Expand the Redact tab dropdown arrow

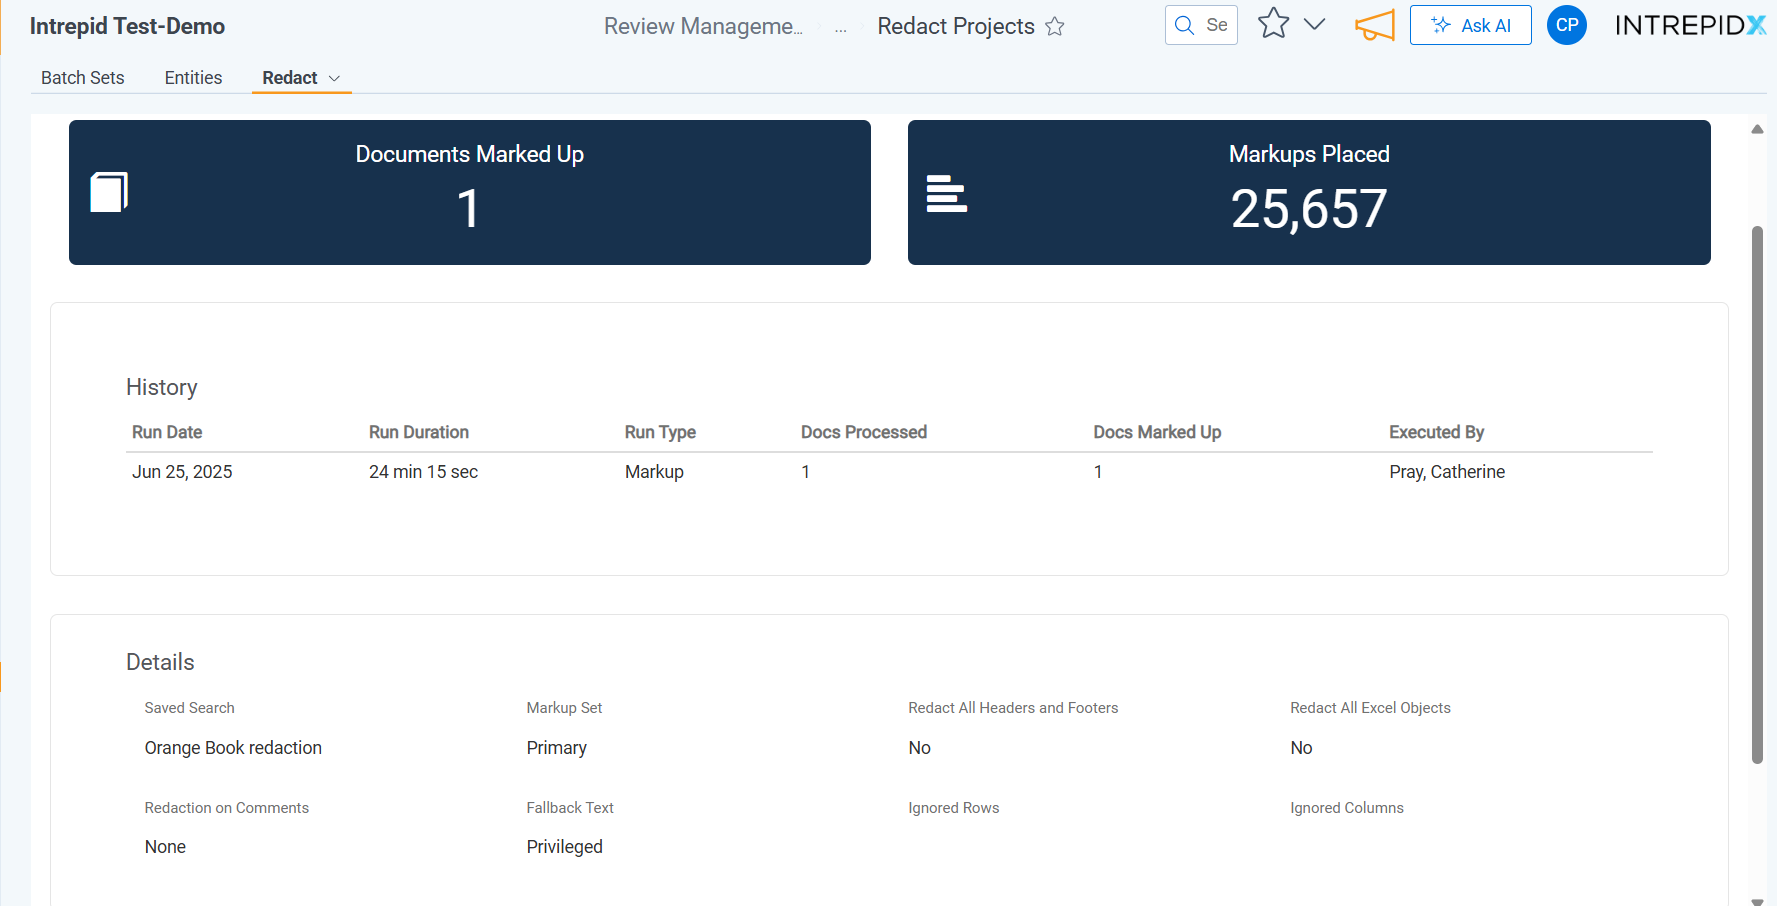(x=335, y=79)
